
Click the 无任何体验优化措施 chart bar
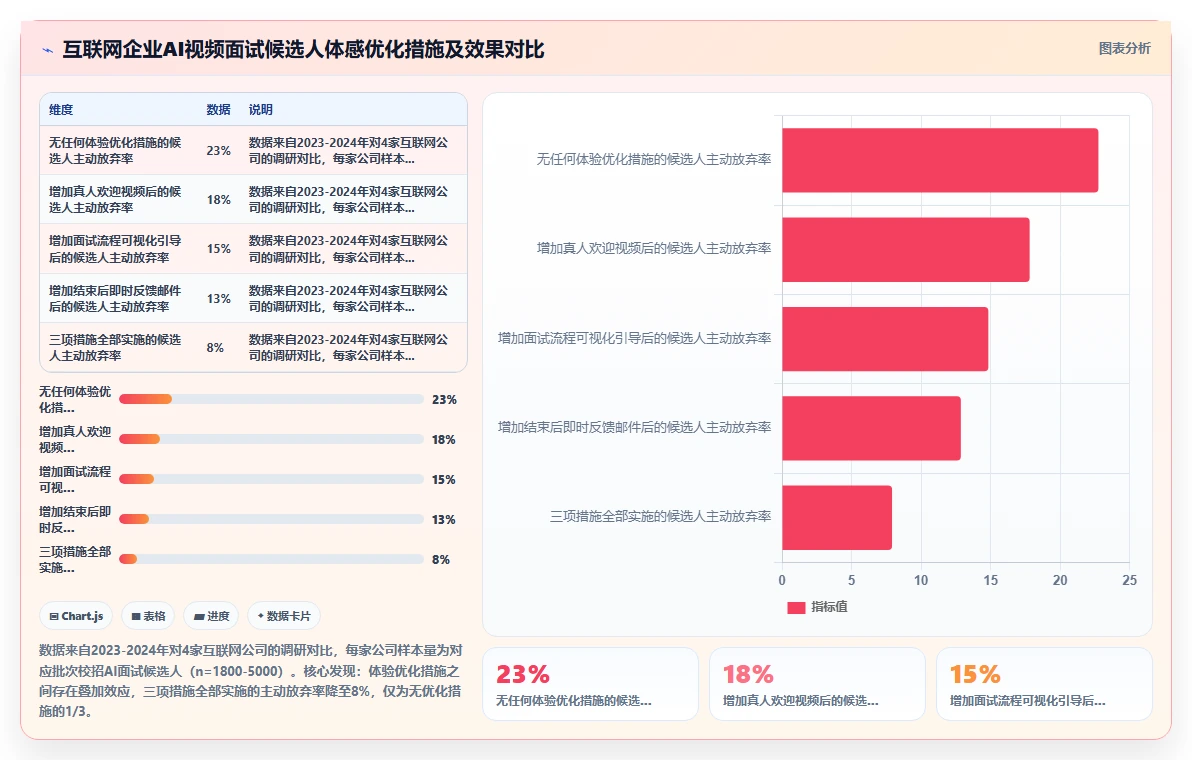pos(940,160)
